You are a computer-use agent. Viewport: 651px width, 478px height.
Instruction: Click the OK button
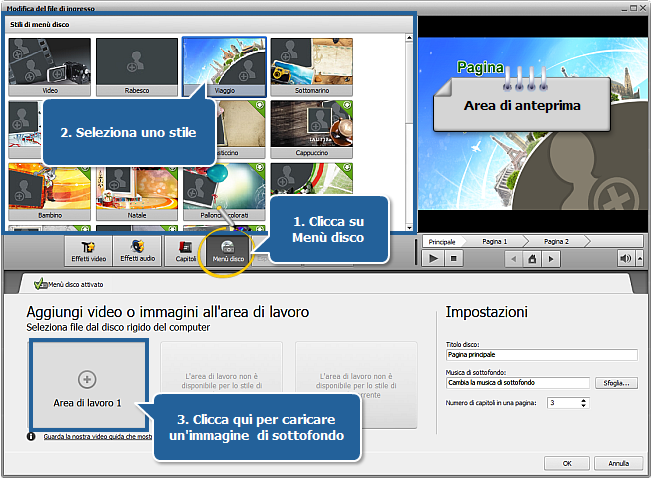[567, 463]
